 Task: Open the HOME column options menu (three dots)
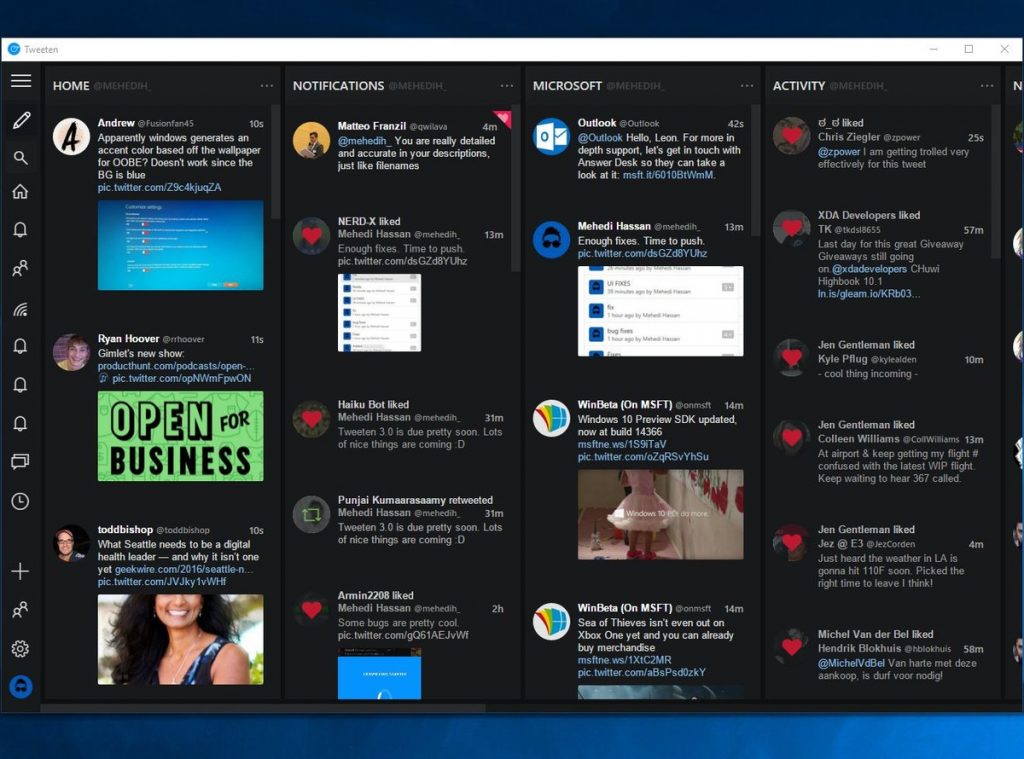pyautogui.click(x=266, y=86)
